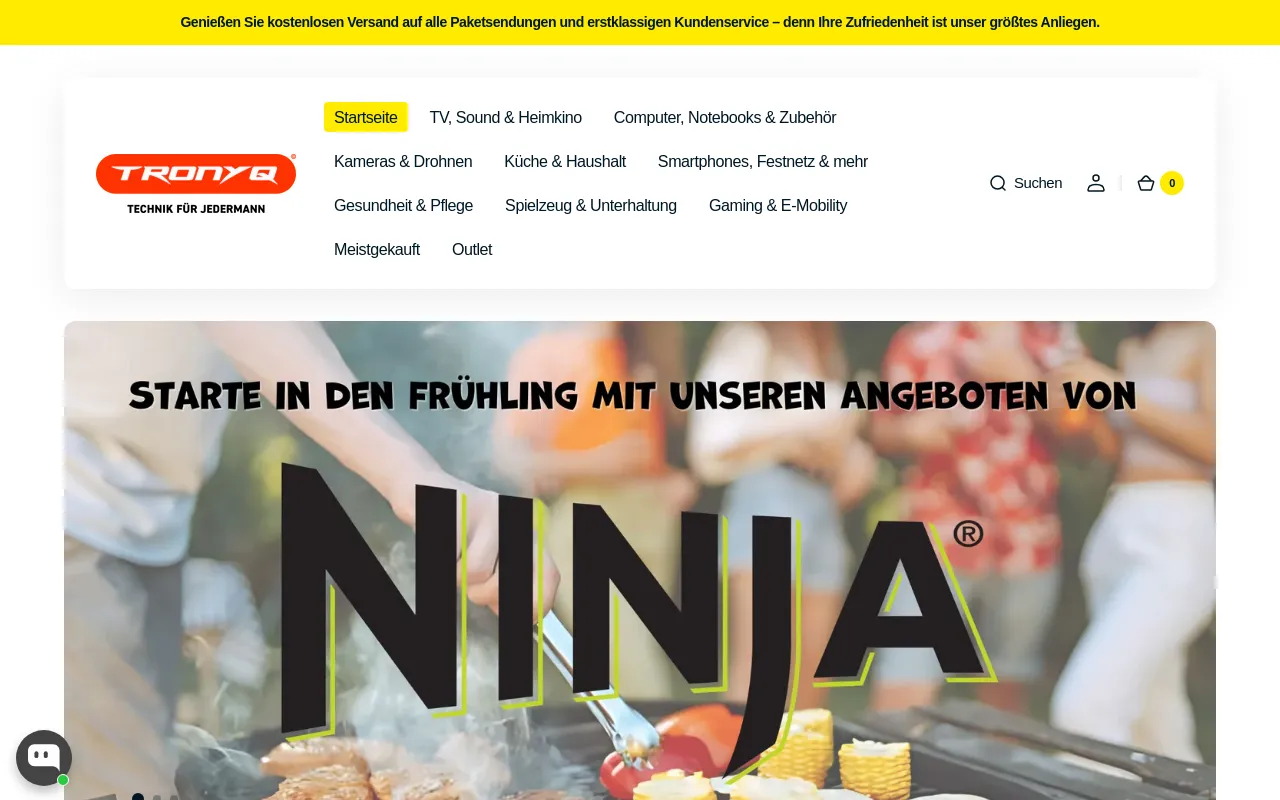This screenshot has height=800, width=1280.
Task: Open Gesundheit & Pflege category
Action: [403, 205]
